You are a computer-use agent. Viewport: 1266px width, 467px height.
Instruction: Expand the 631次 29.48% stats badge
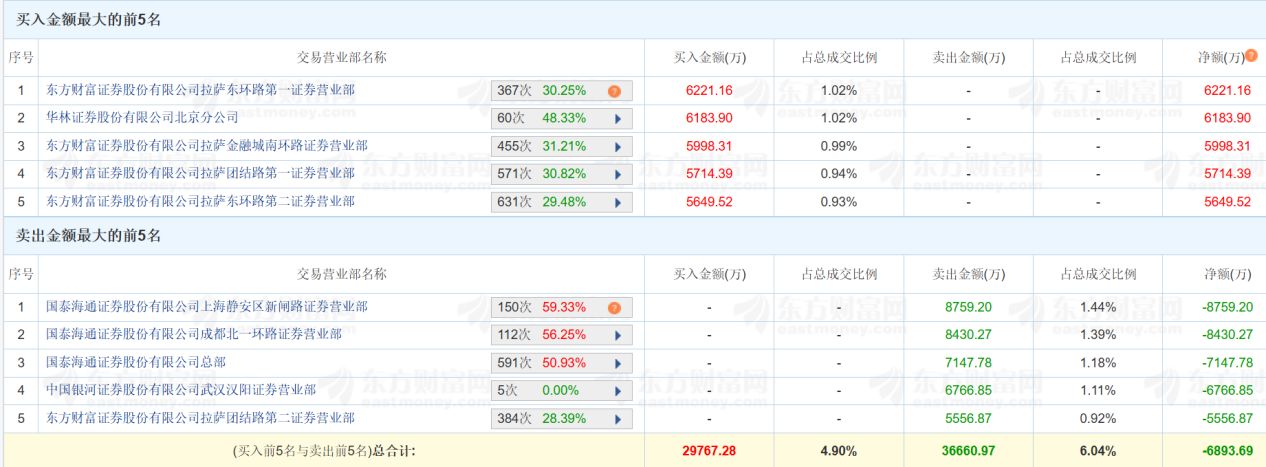pos(617,203)
